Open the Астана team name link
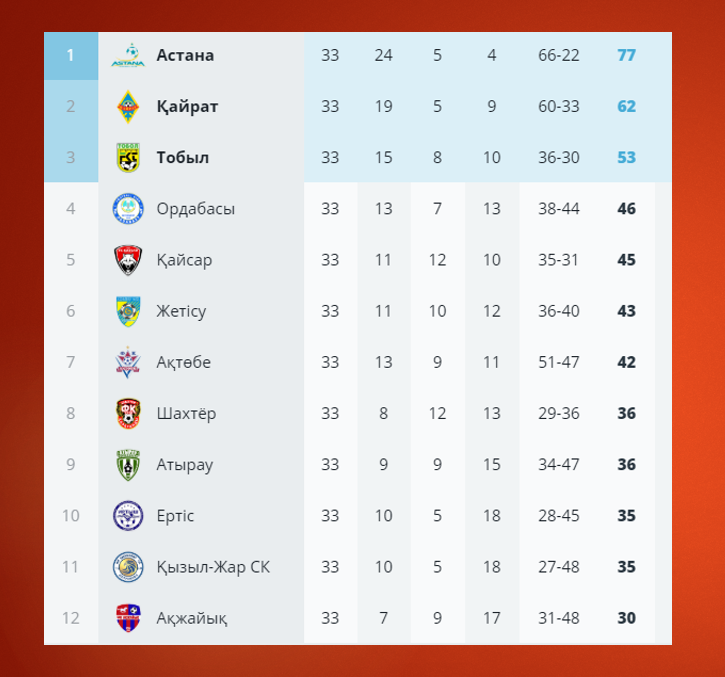This screenshot has width=725, height=677. [x=185, y=55]
